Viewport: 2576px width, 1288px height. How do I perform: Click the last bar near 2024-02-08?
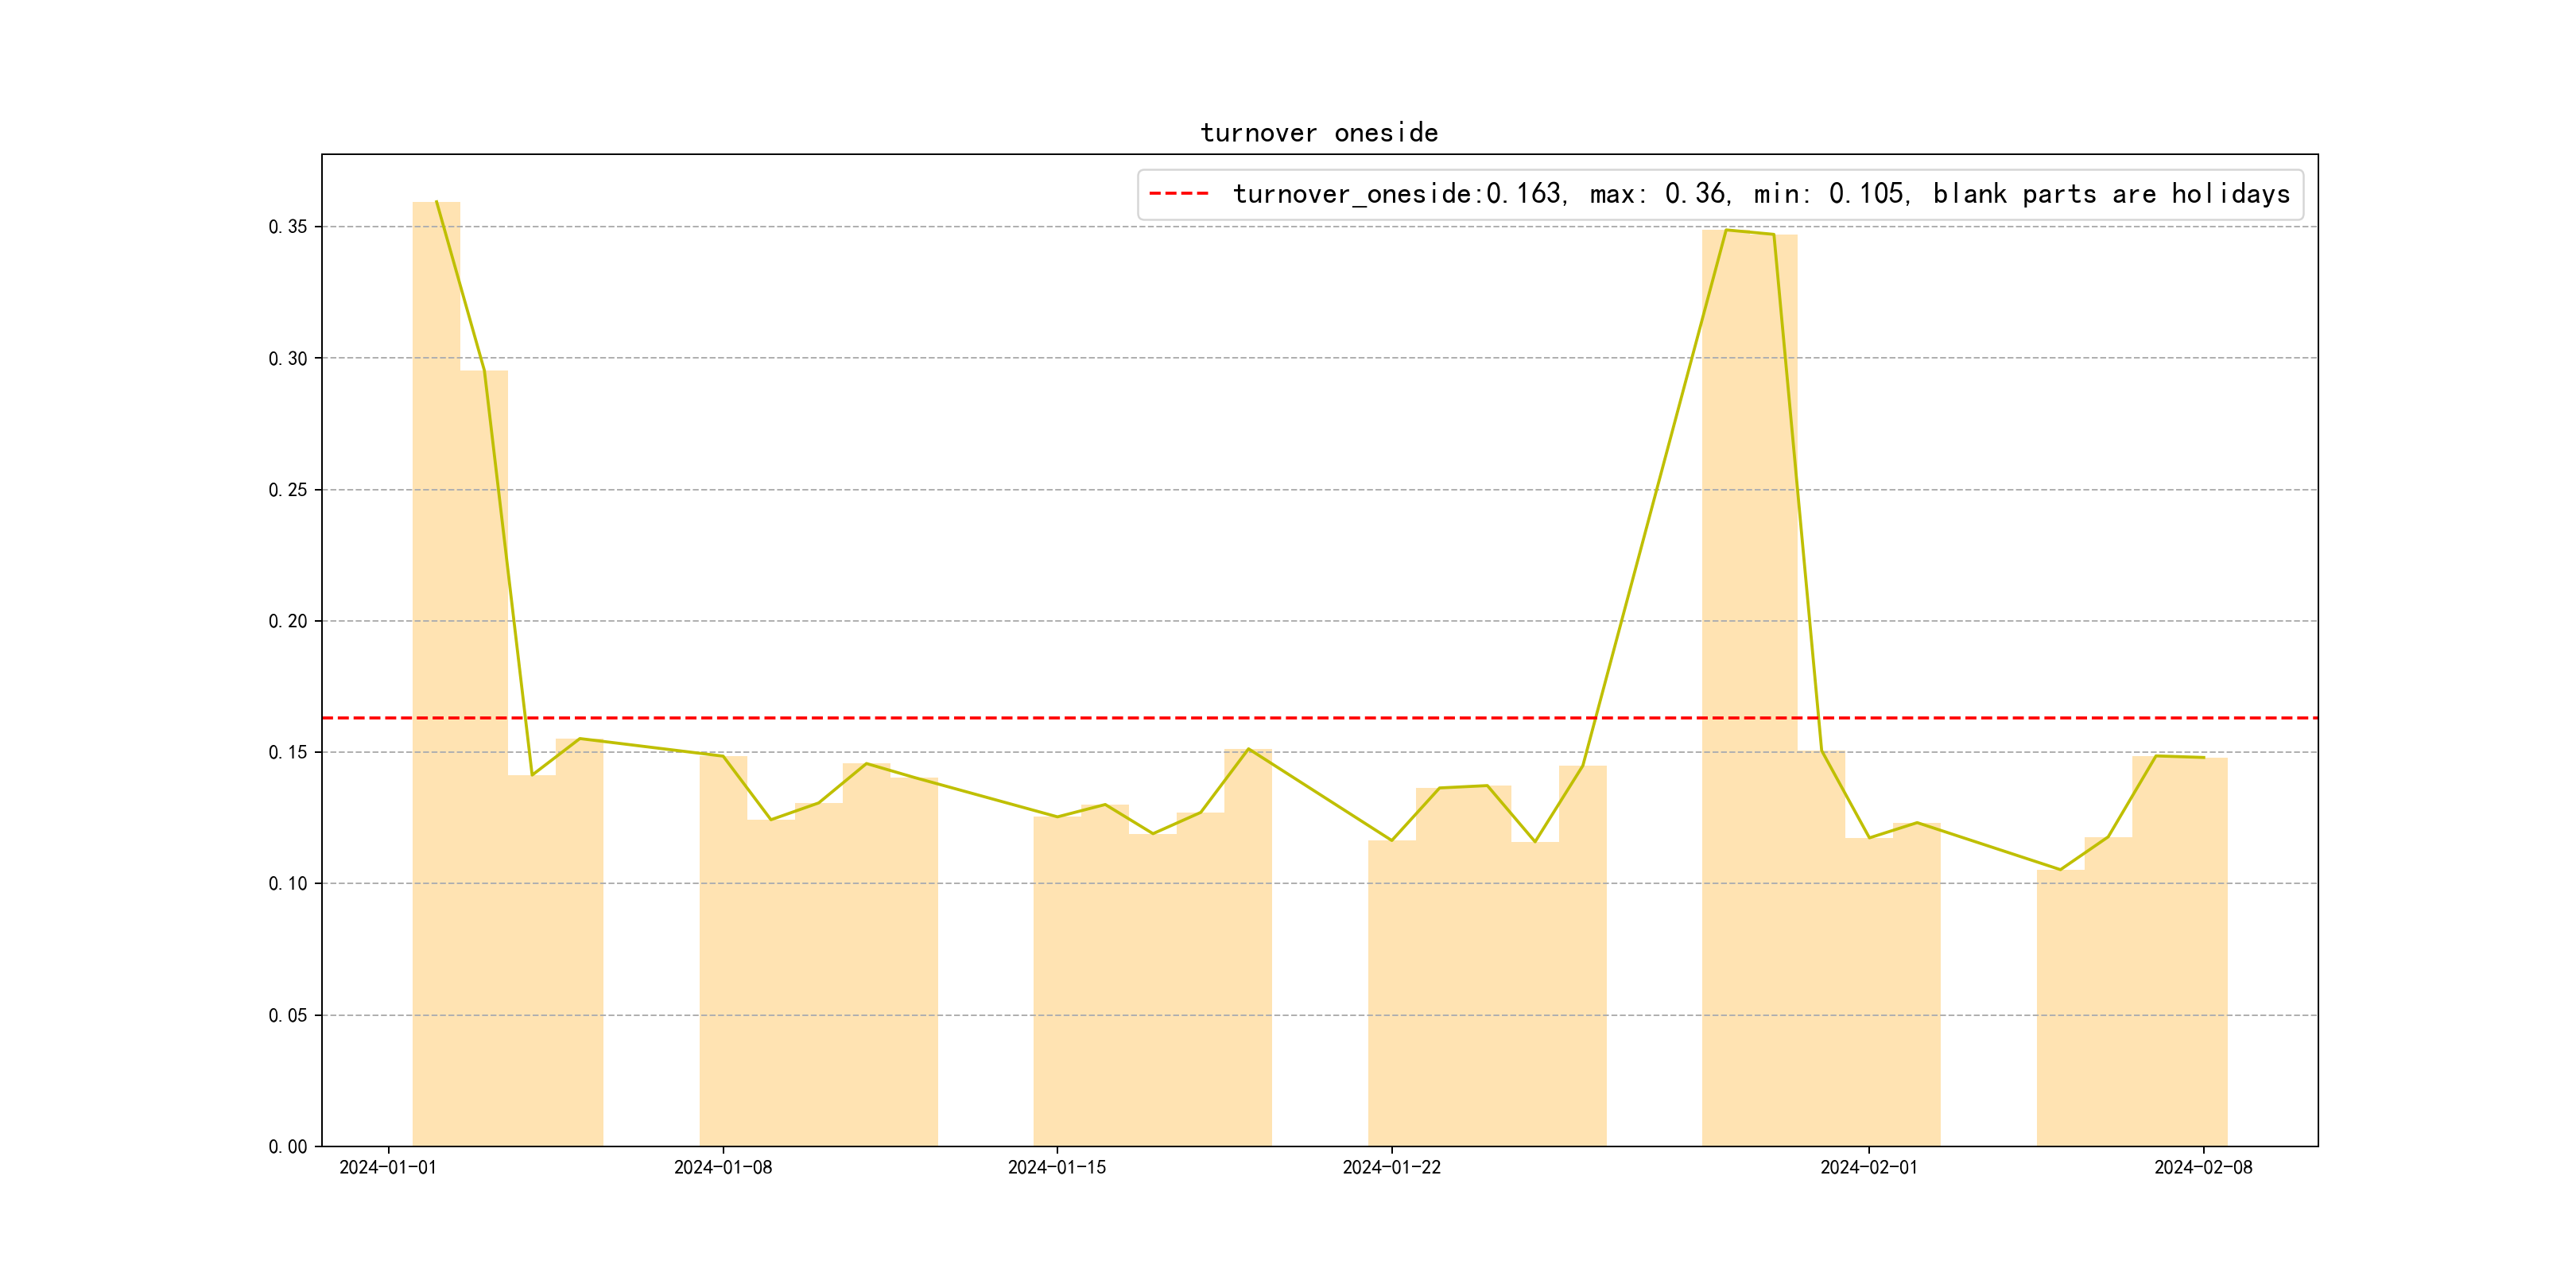pyautogui.click(x=2203, y=950)
